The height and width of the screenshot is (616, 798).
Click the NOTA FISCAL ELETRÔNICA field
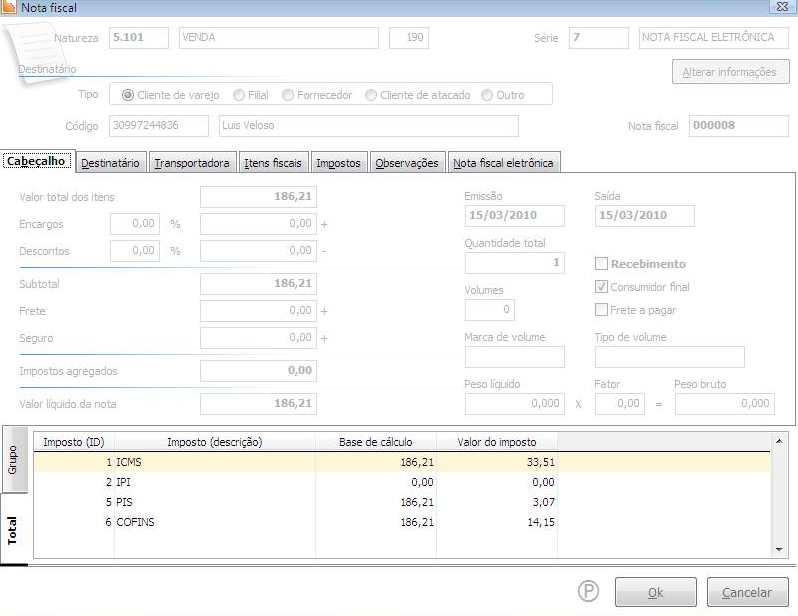[714, 38]
